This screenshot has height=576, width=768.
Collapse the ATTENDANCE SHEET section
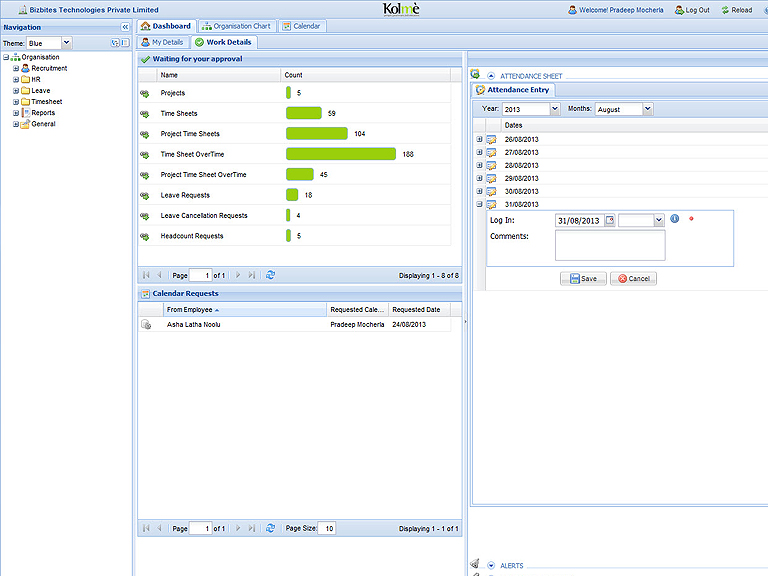[490, 76]
